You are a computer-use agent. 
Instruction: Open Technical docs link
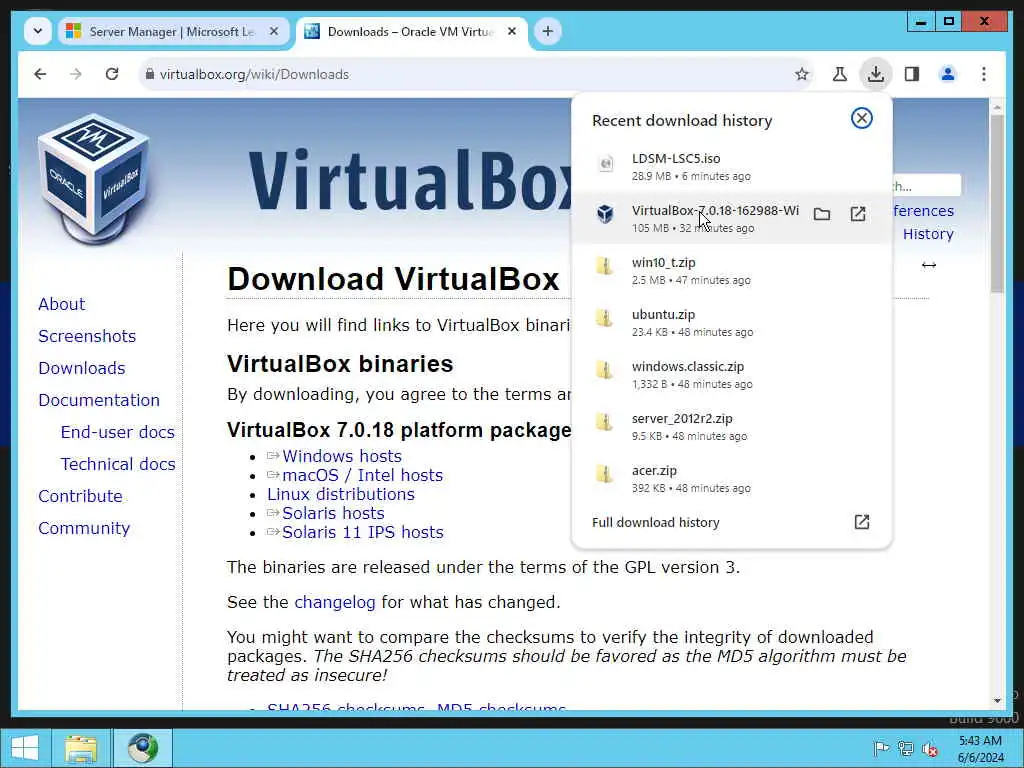point(118,464)
